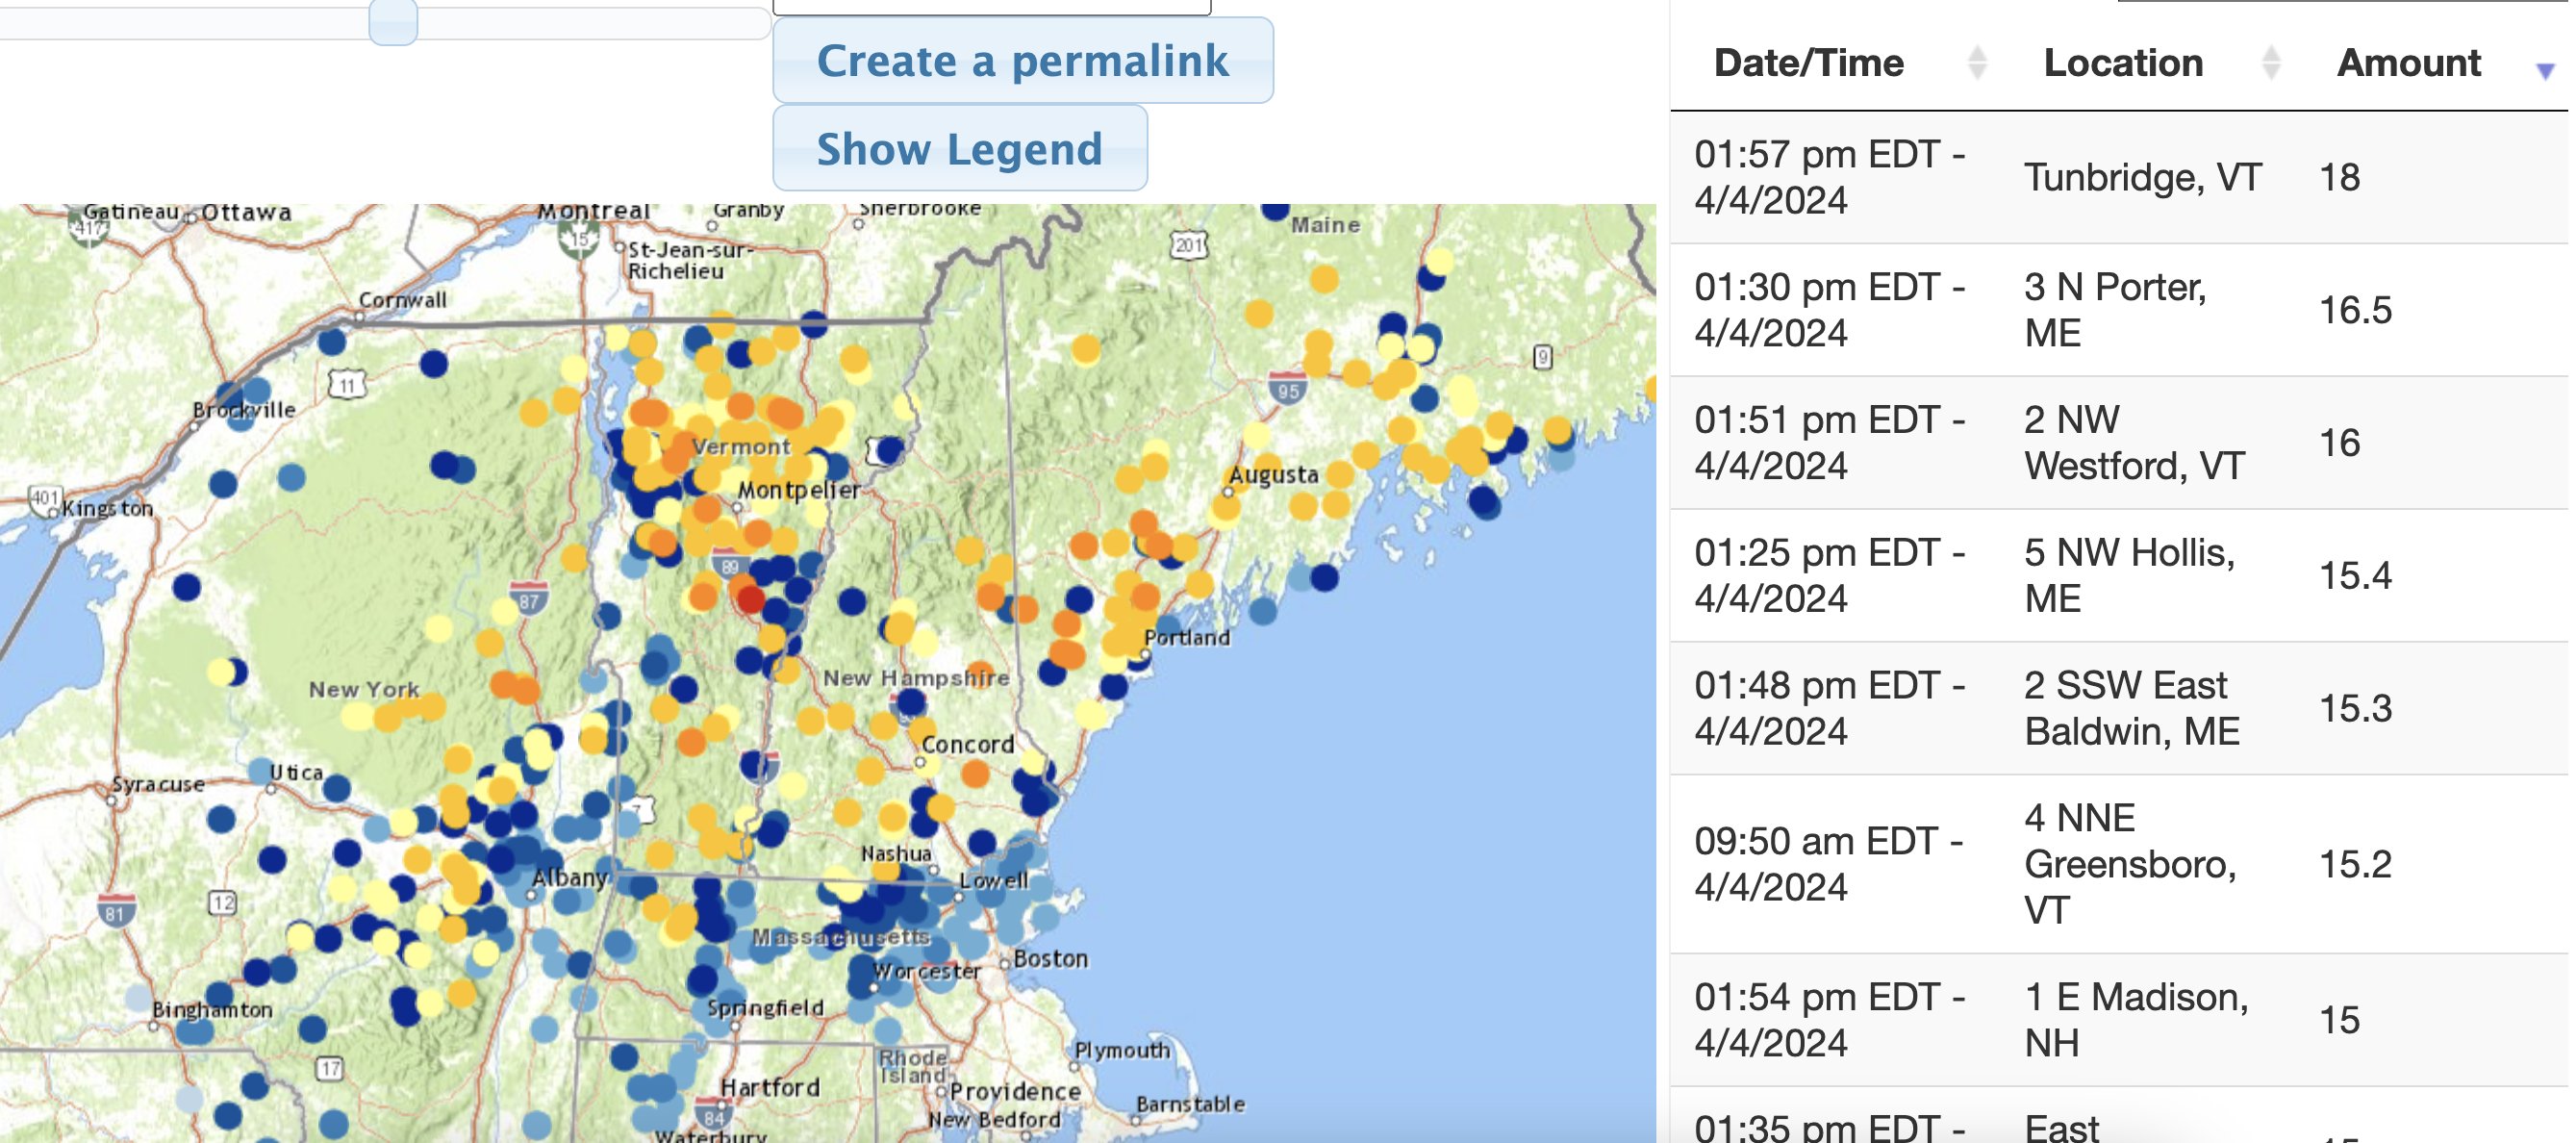Click the amount value 15.2
Viewport: 2576px width, 1143px height.
[2355, 864]
